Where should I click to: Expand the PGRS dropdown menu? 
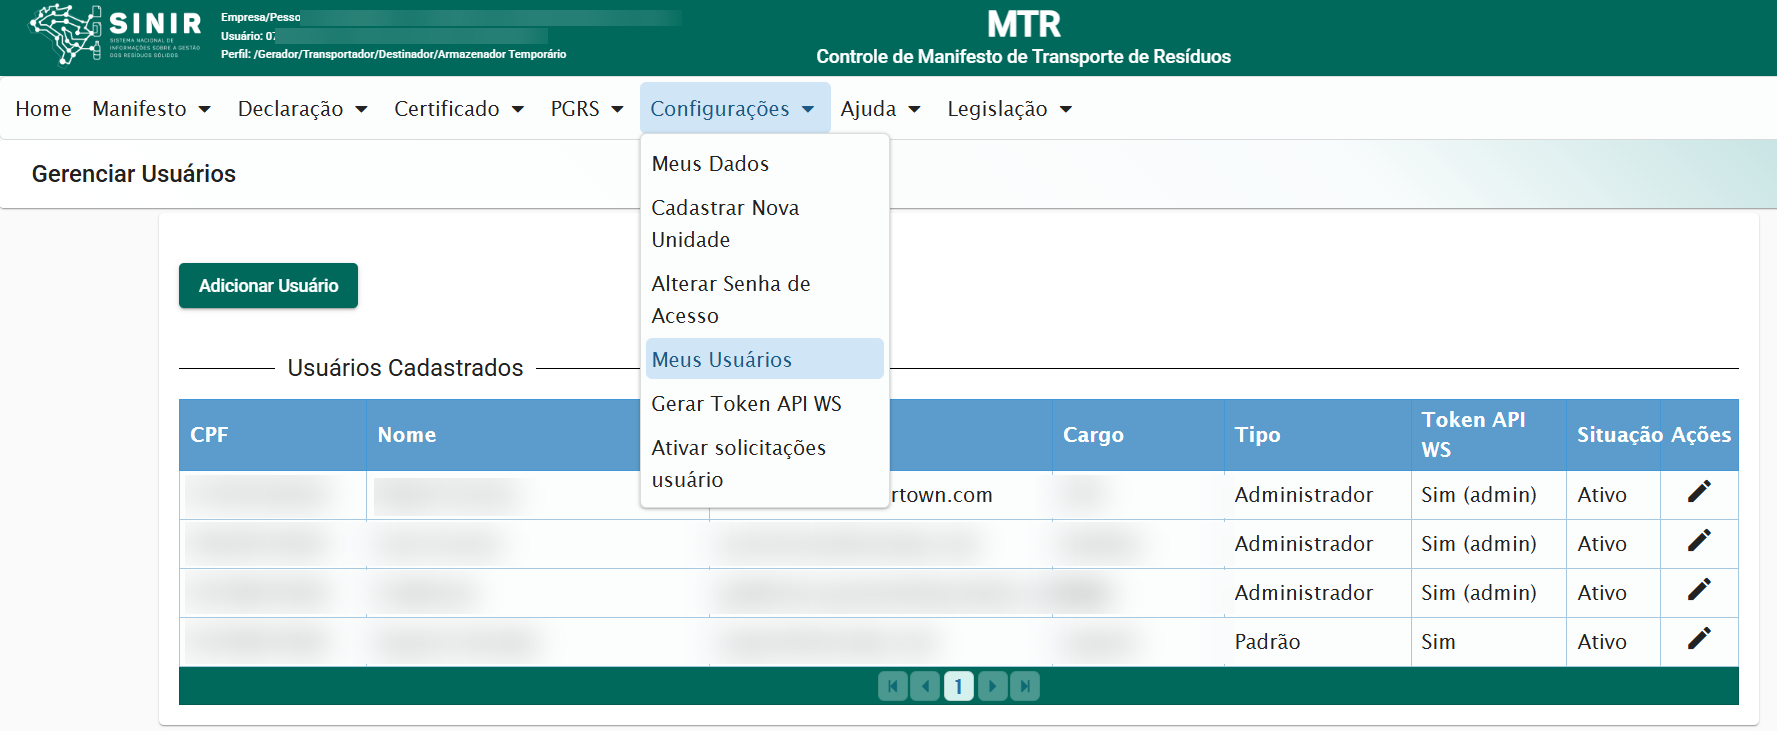[587, 109]
